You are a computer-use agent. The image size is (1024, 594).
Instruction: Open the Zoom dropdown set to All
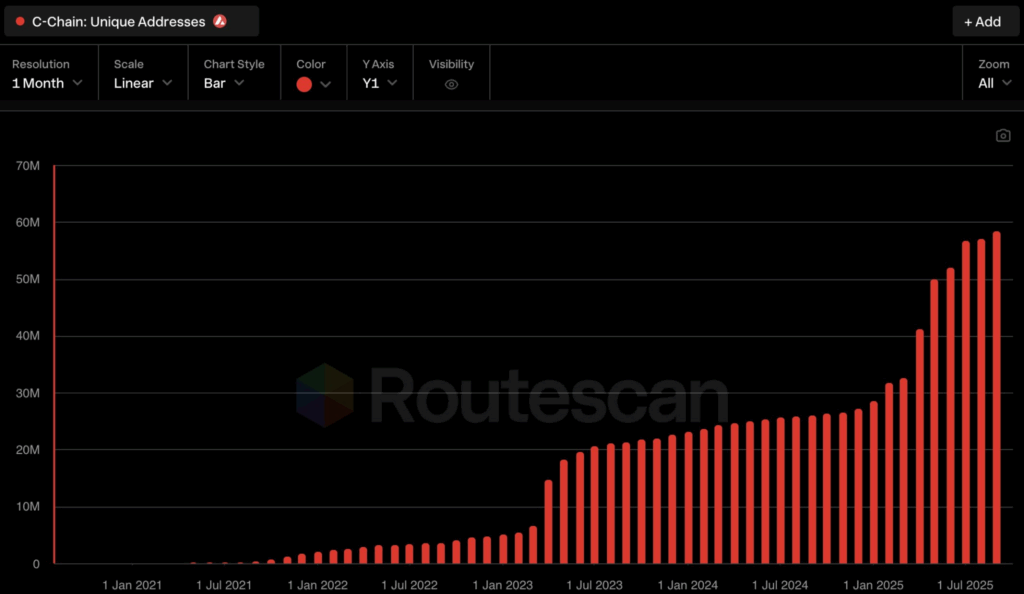tap(993, 83)
